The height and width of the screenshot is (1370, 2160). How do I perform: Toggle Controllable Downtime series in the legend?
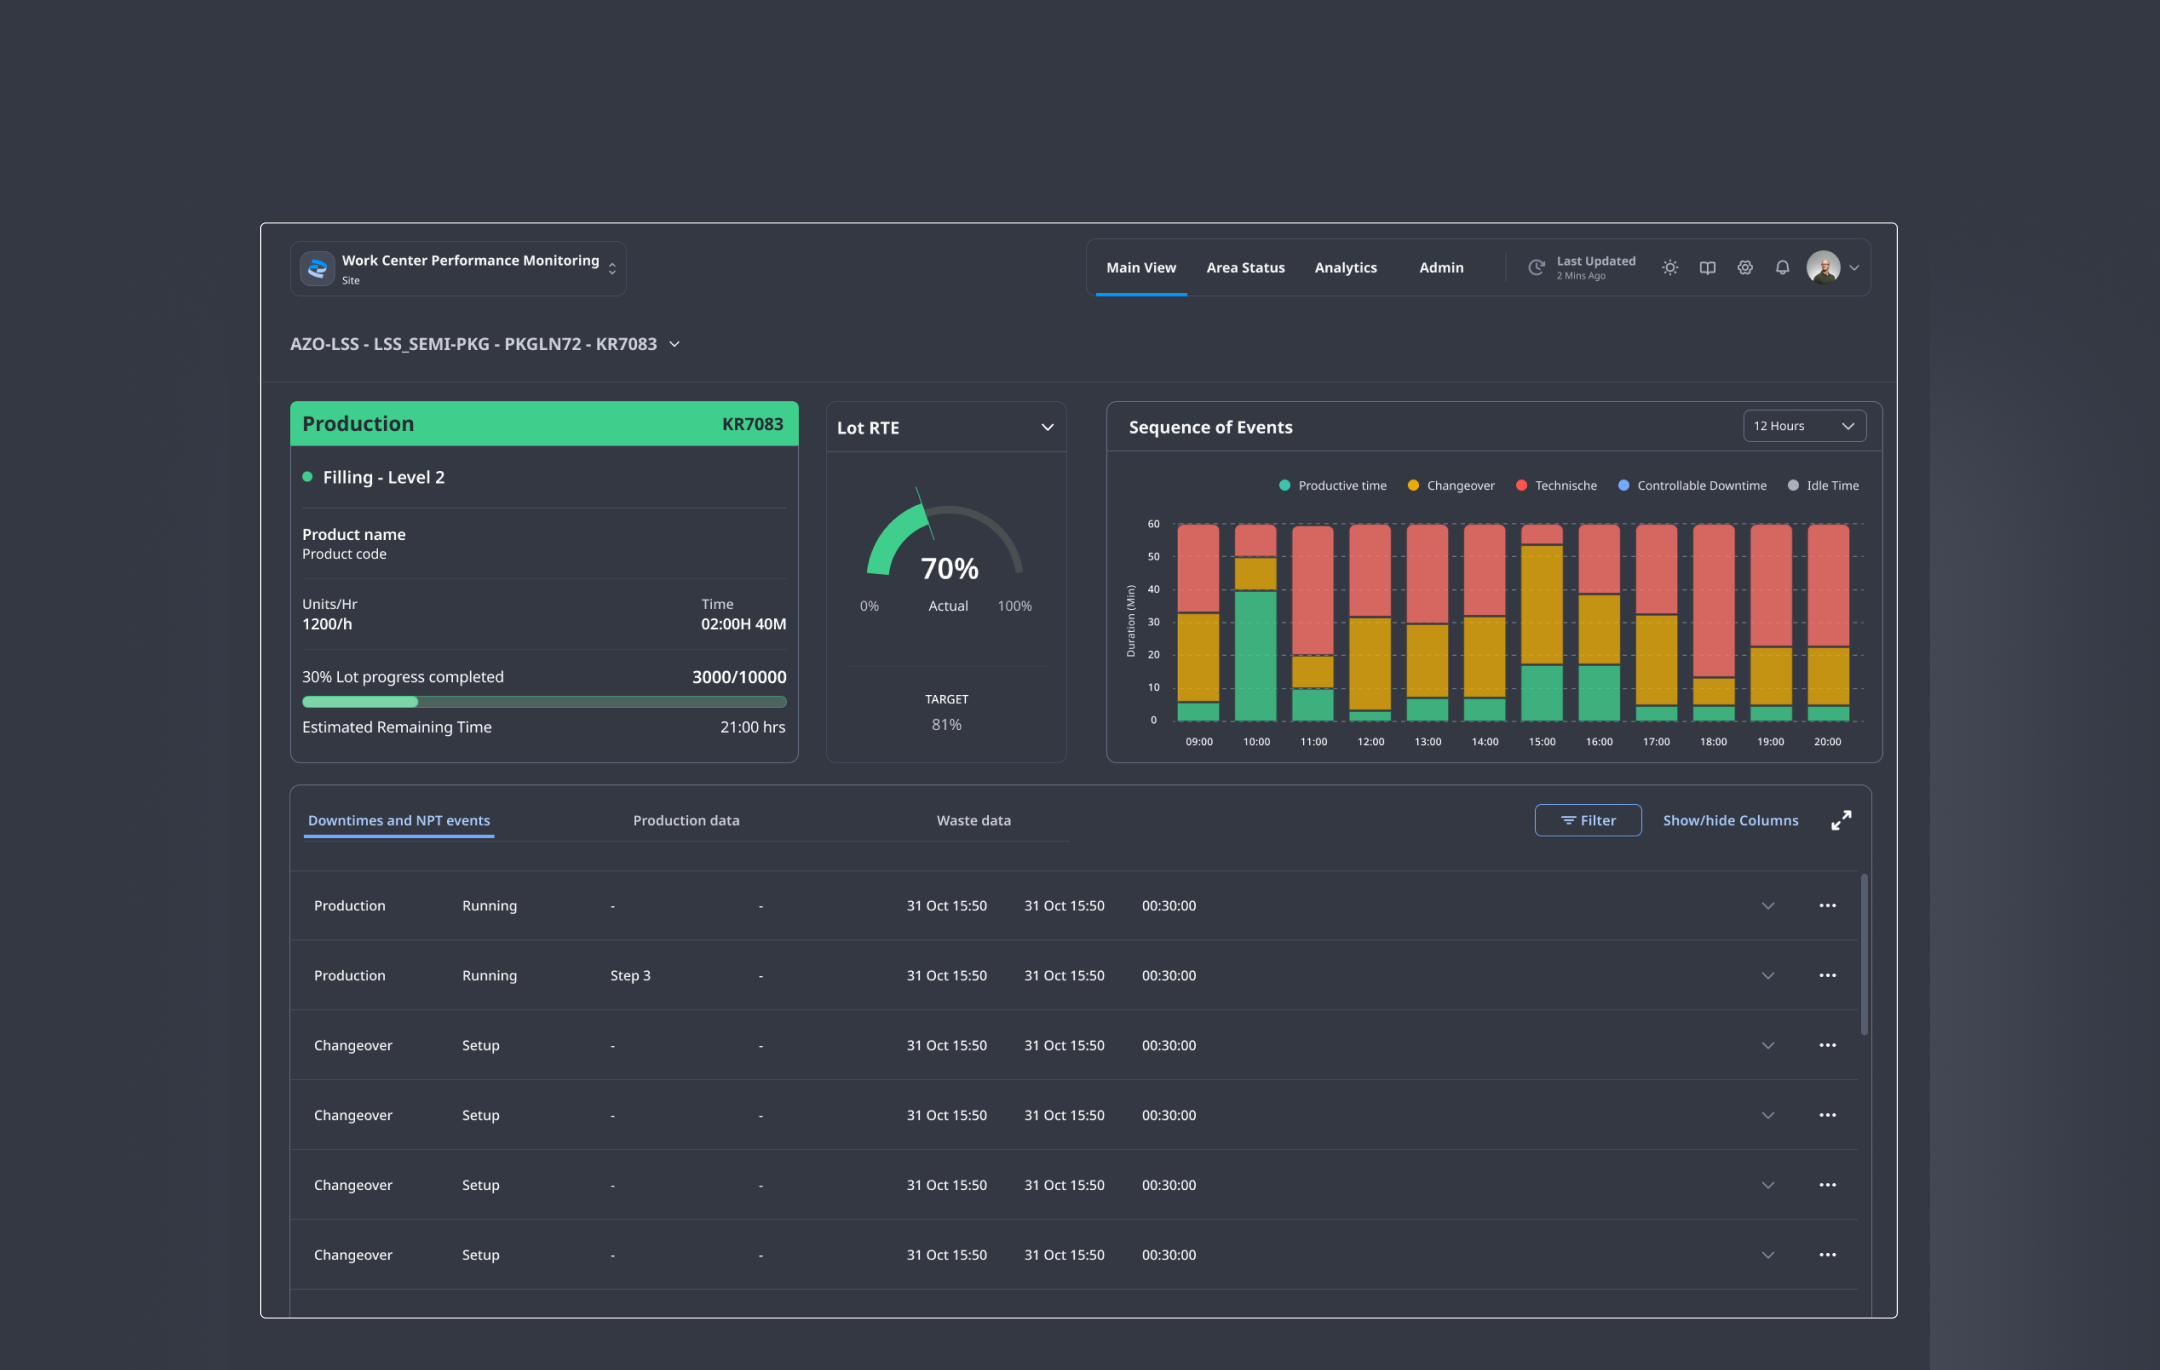(1692, 486)
